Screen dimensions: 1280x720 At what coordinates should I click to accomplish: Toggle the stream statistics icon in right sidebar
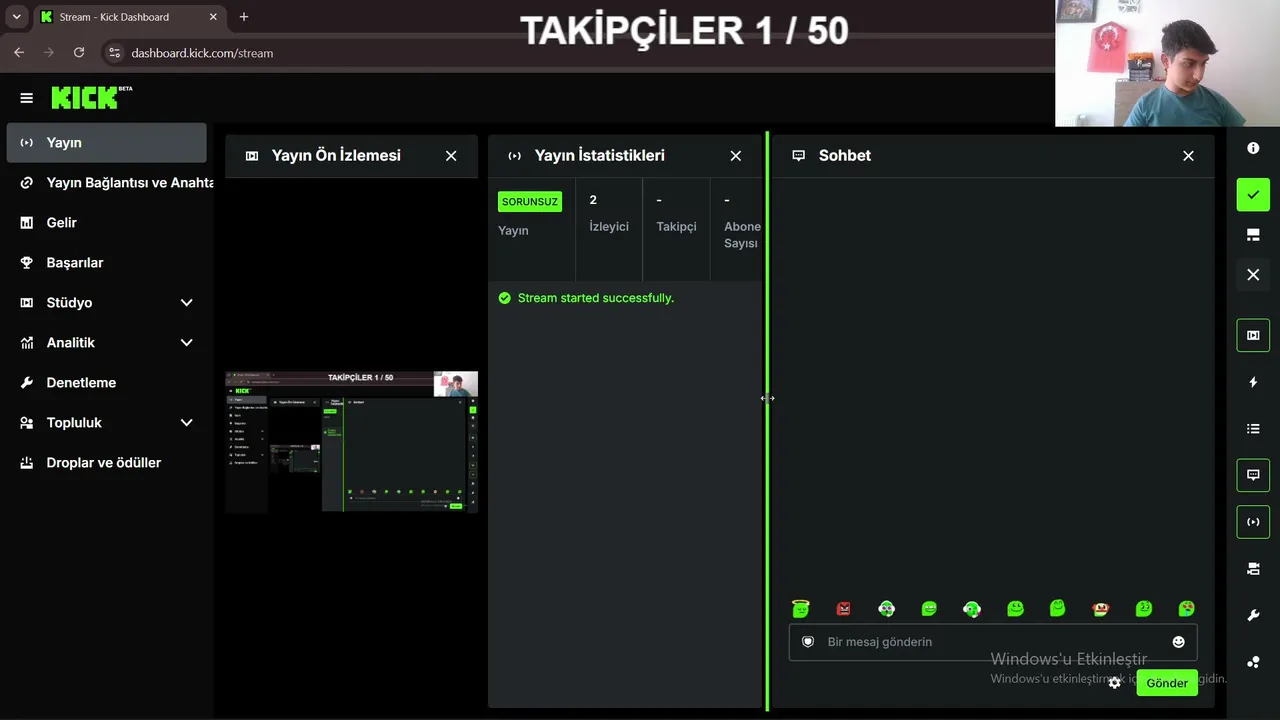click(1253, 522)
